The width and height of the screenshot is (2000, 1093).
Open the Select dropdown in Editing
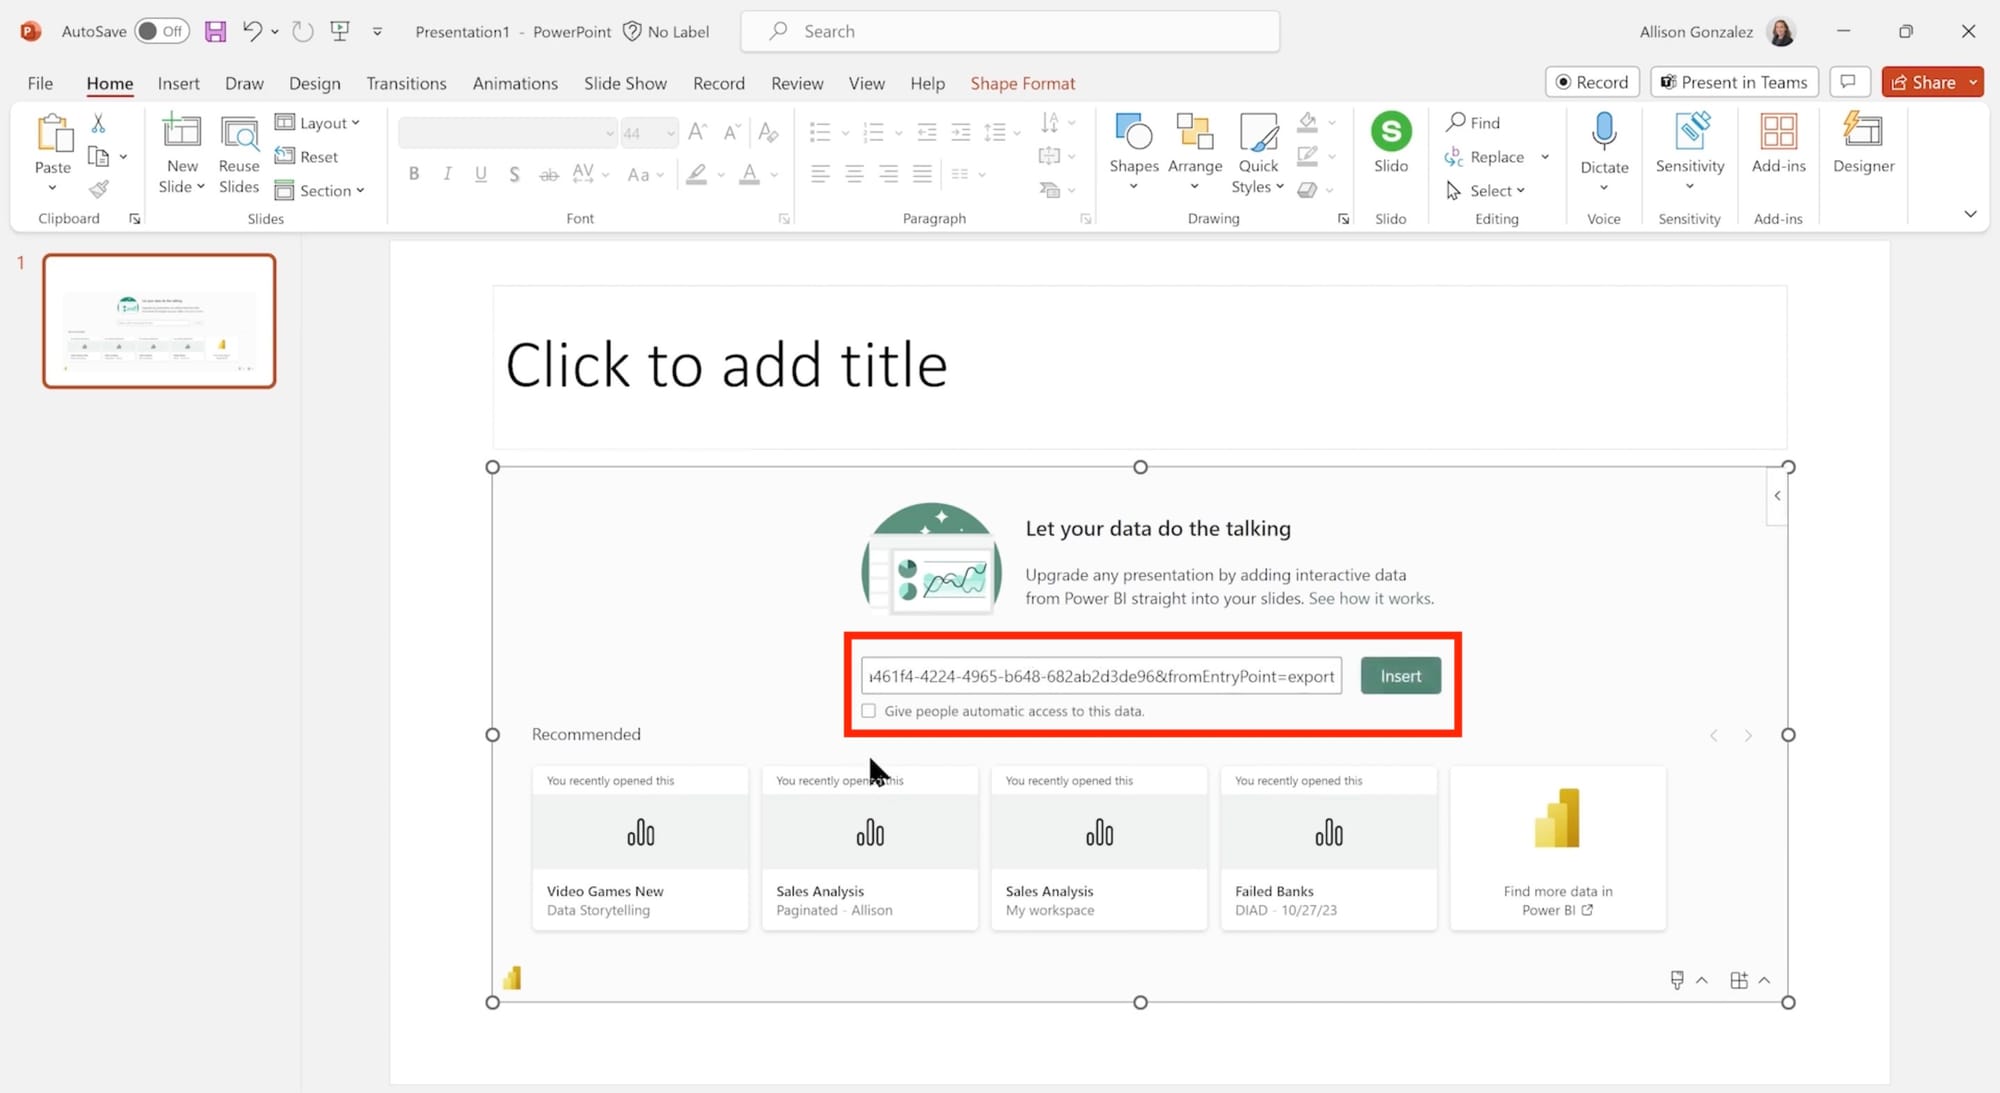coord(1486,190)
